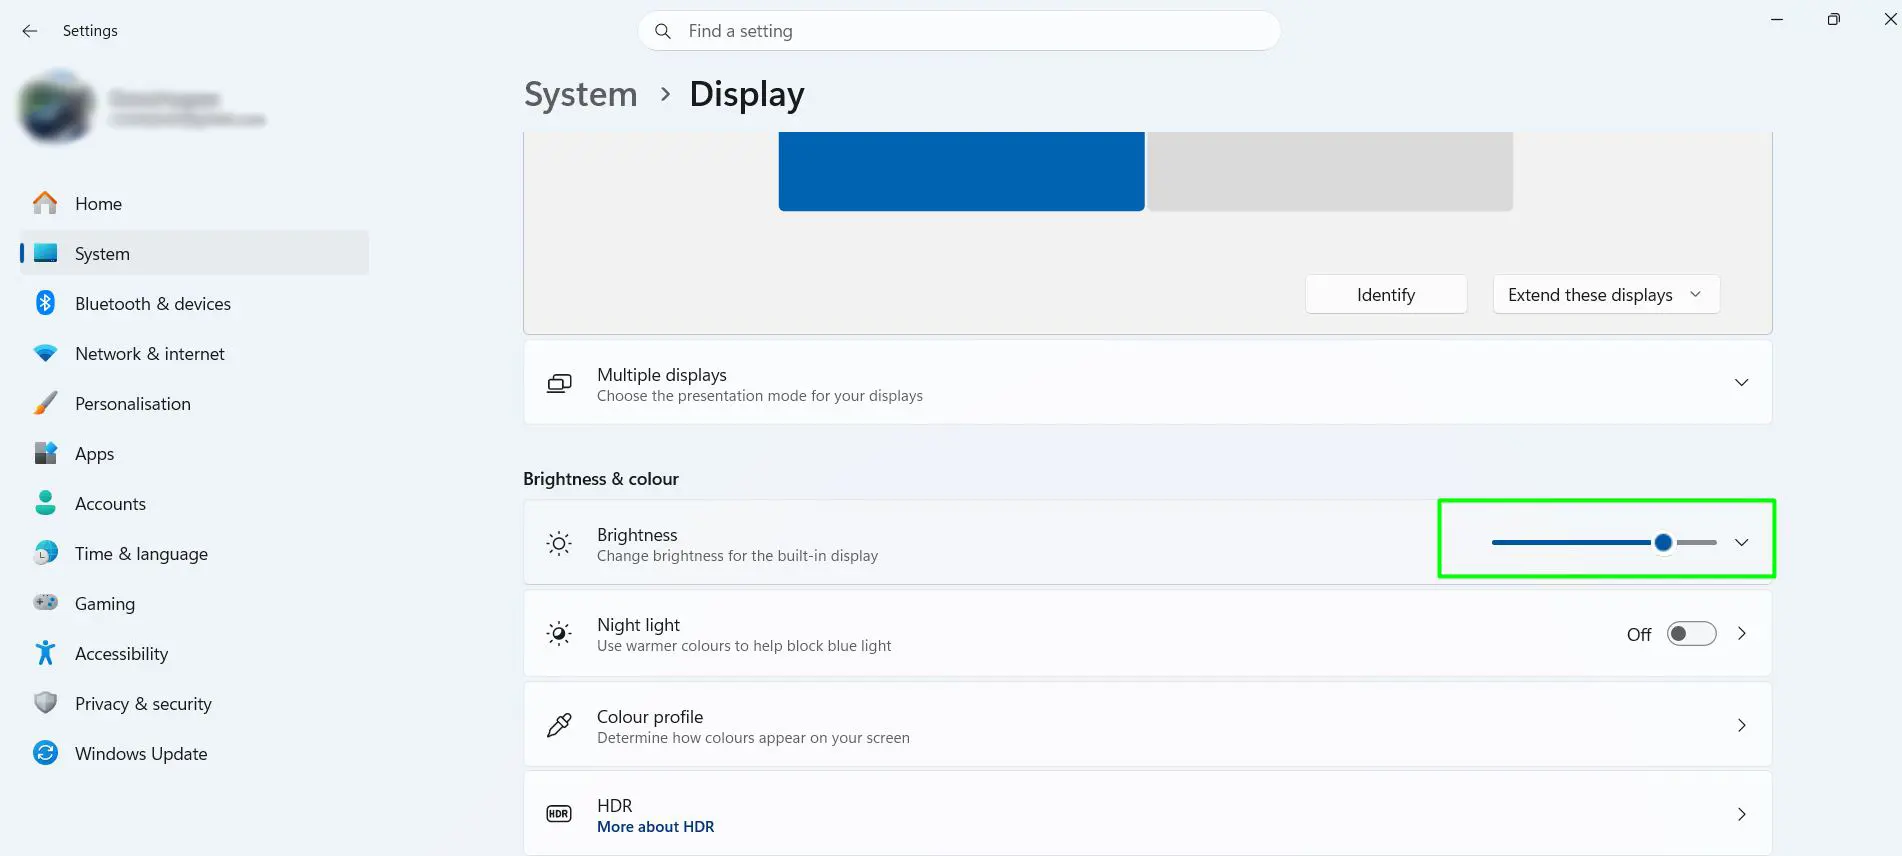1902x856 pixels.
Task: Open Windows Update page
Action: [x=194, y=753]
